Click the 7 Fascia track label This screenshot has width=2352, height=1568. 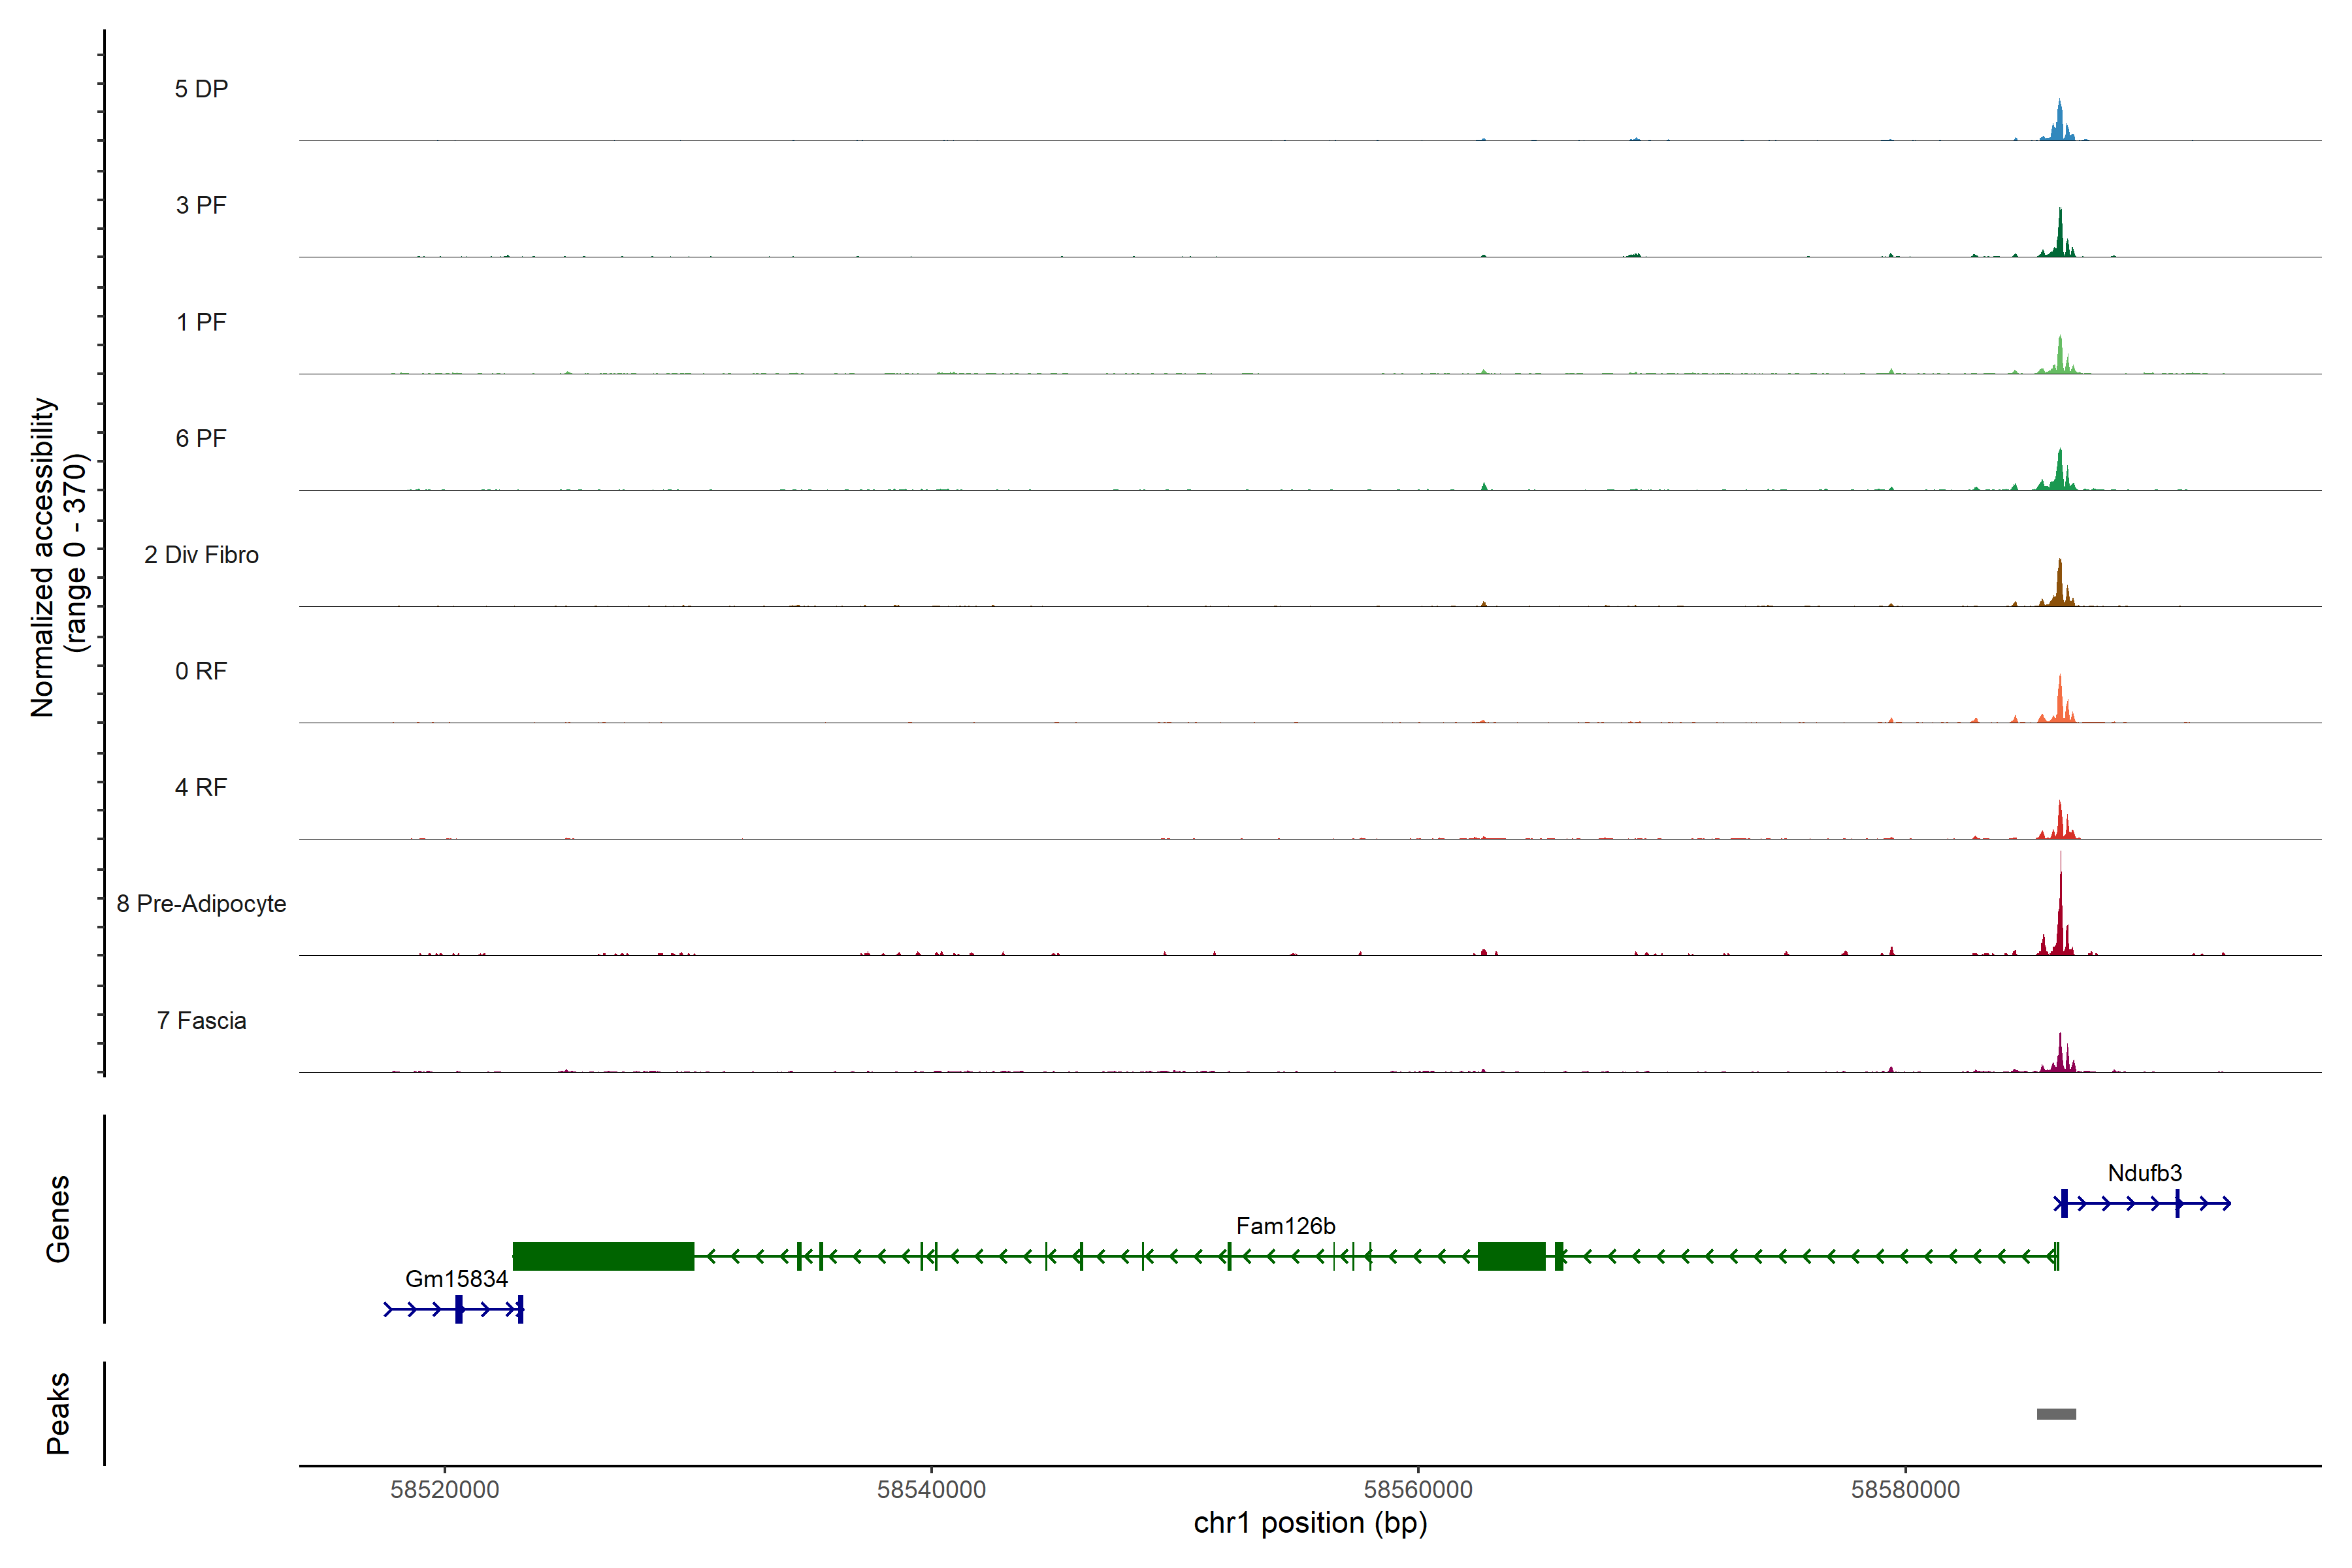[x=201, y=1021]
